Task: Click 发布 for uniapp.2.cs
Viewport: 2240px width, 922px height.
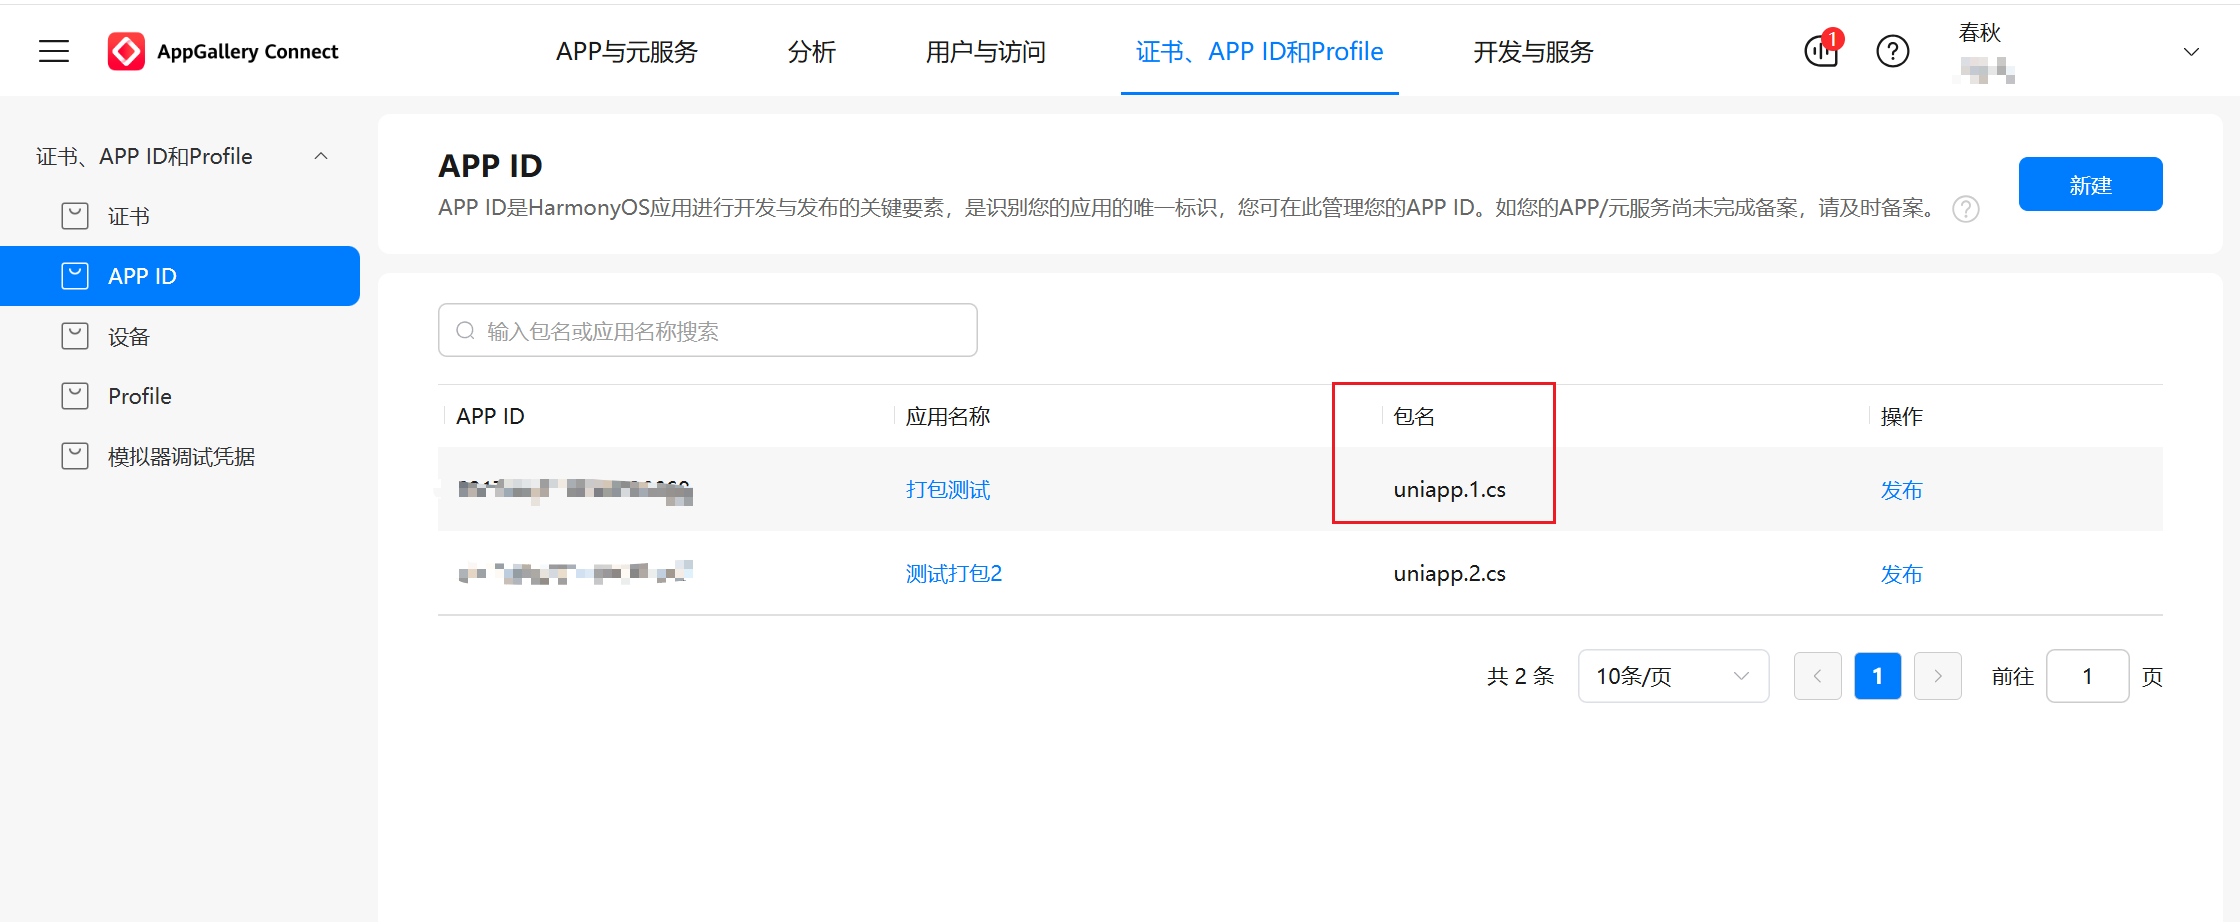Action: point(1901,574)
